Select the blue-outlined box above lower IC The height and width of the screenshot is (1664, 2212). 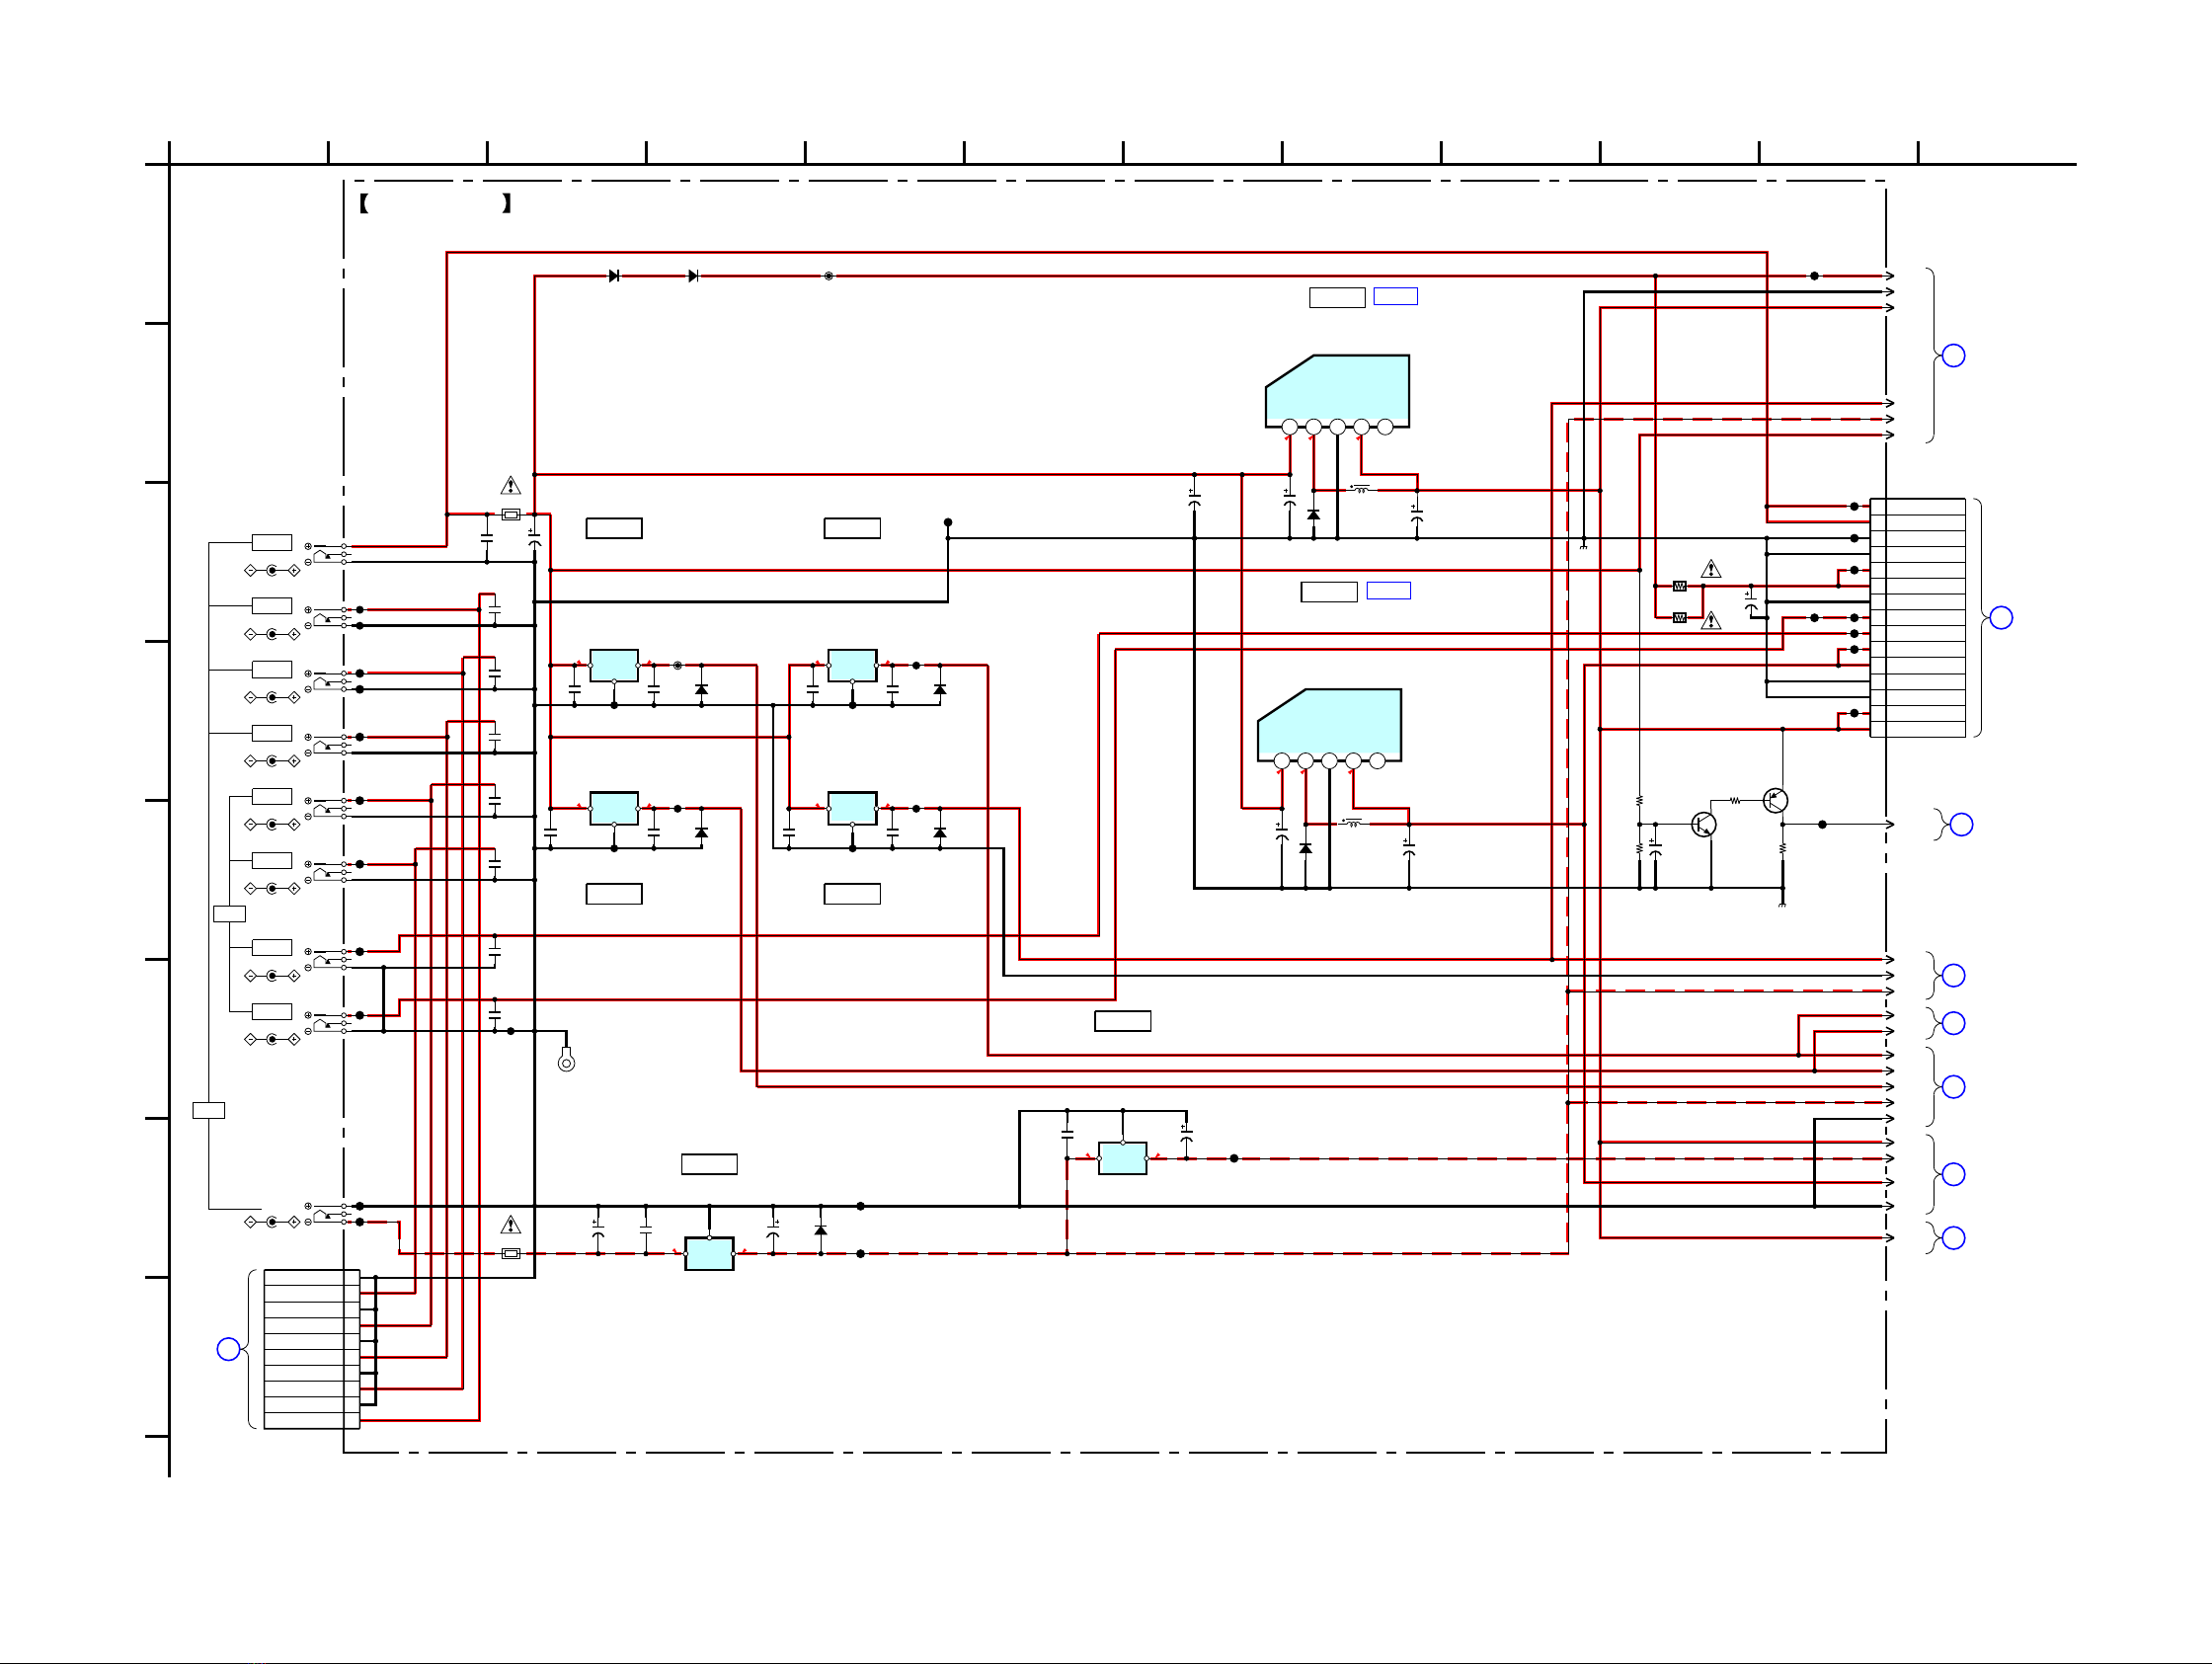coord(1388,591)
